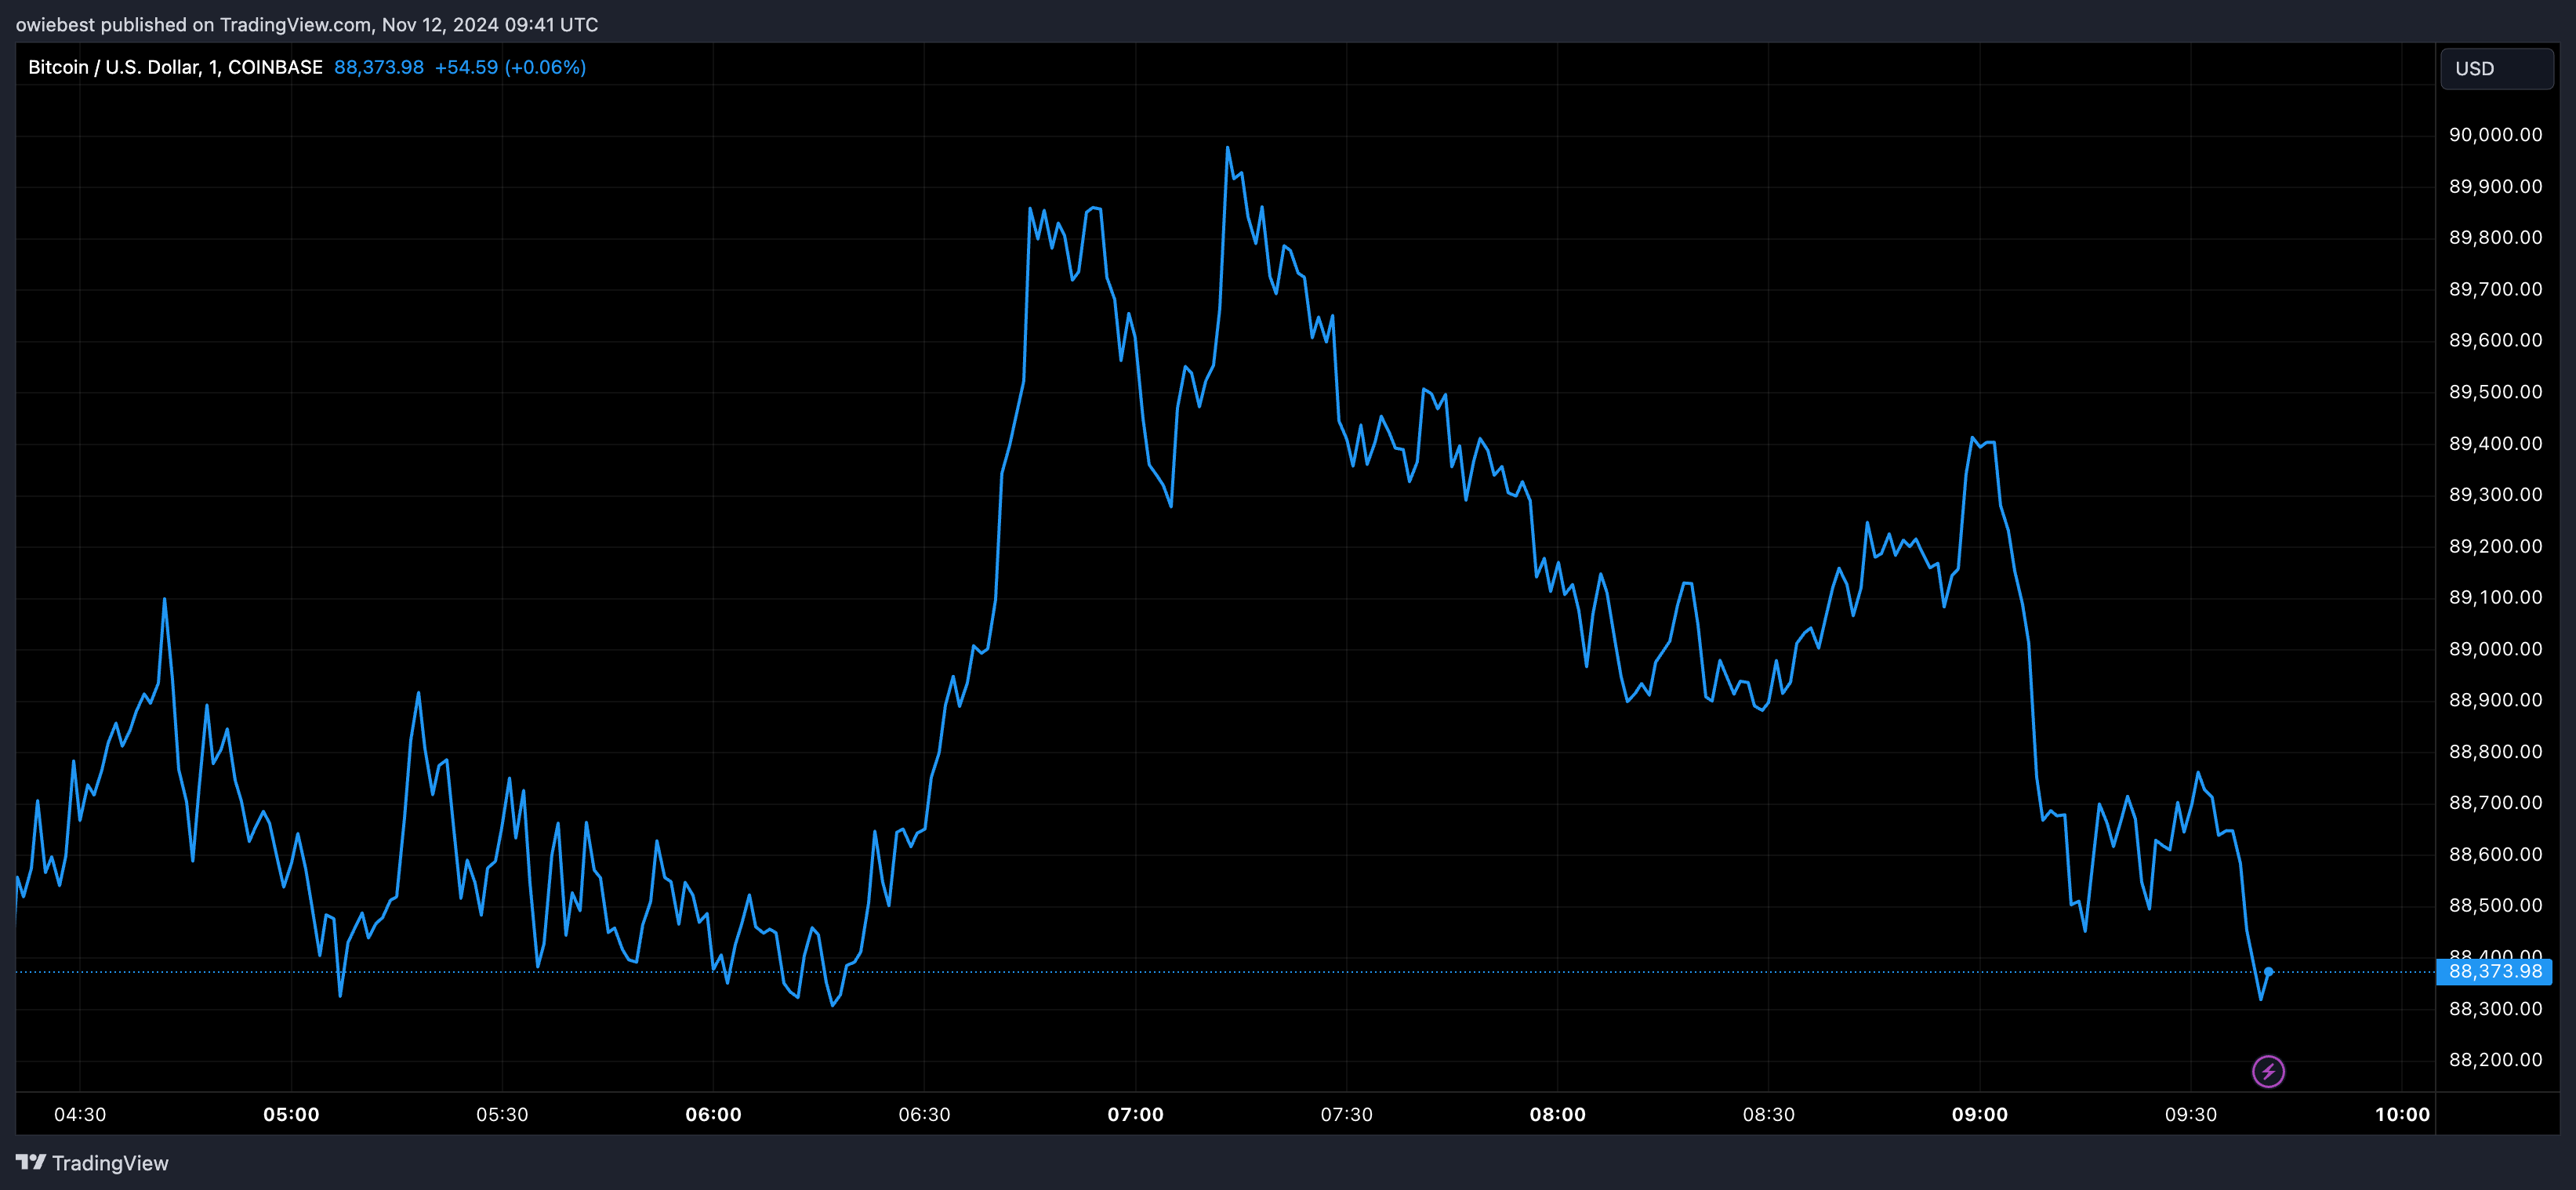Screen dimensions: 2576x1190
Task: Click the 04:30 time axis label
Action: point(80,1114)
